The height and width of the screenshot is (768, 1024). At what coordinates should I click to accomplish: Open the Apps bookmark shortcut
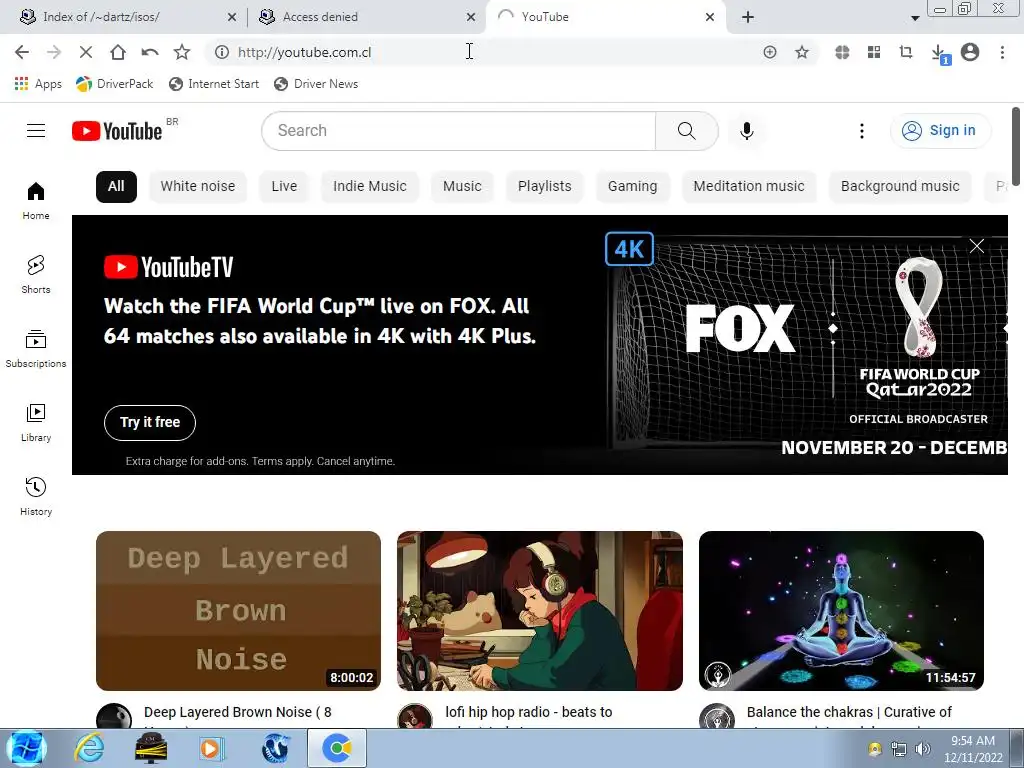pyautogui.click(x=38, y=84)
